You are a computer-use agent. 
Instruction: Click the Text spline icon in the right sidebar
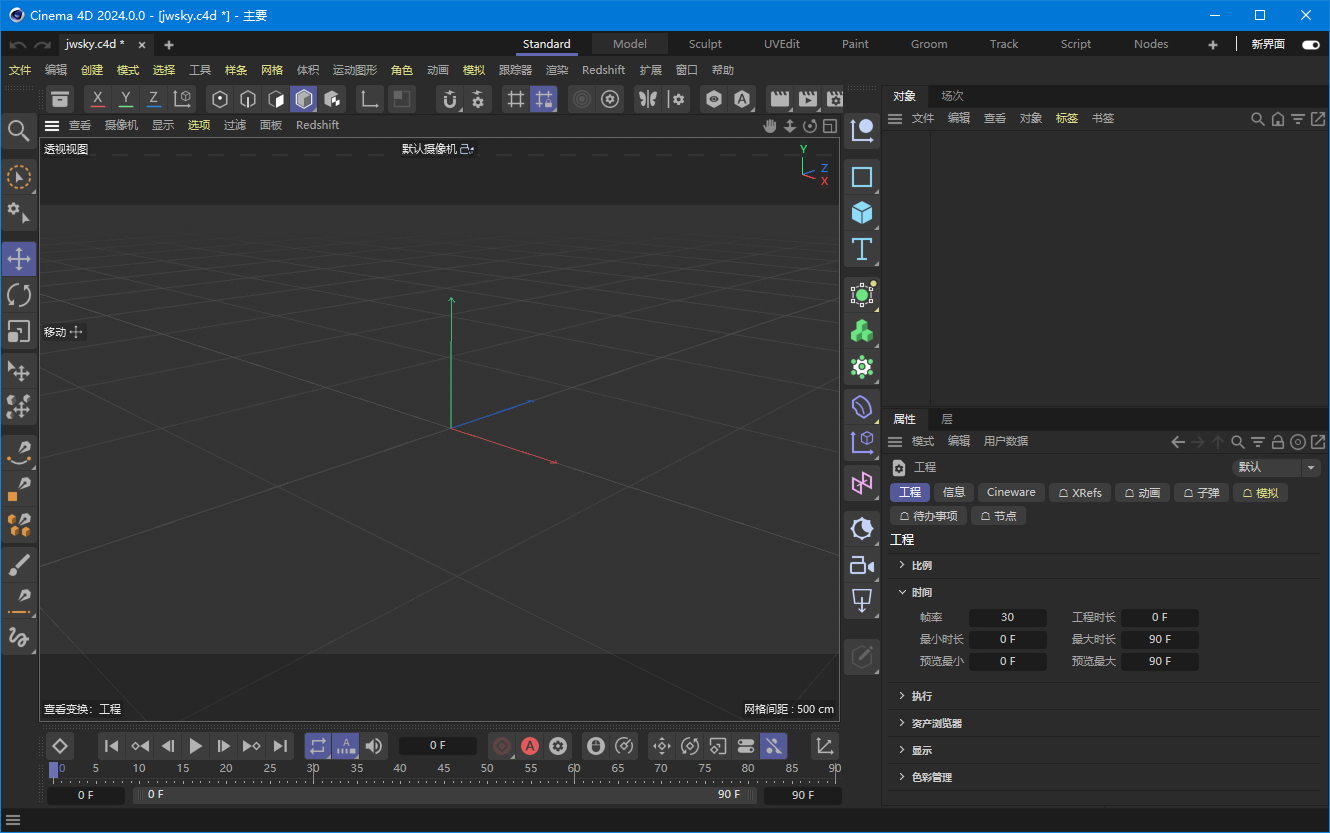click(861, 249)
